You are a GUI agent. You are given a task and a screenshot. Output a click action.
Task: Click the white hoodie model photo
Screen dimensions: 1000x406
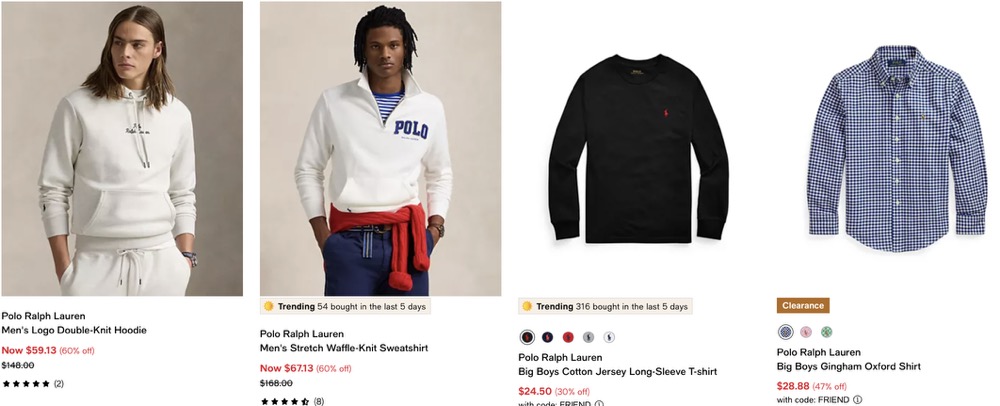(122, 148)
